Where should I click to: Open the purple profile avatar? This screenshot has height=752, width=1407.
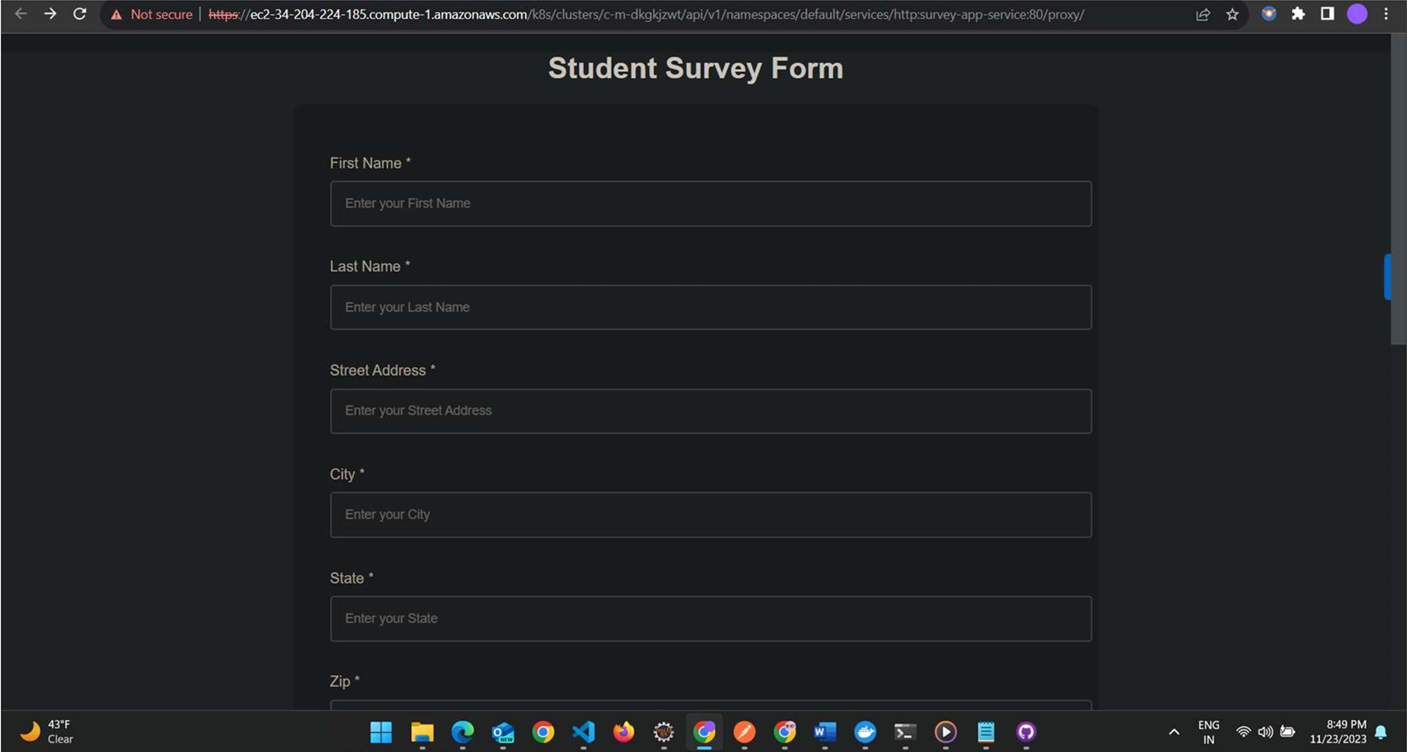[1357, 14]
